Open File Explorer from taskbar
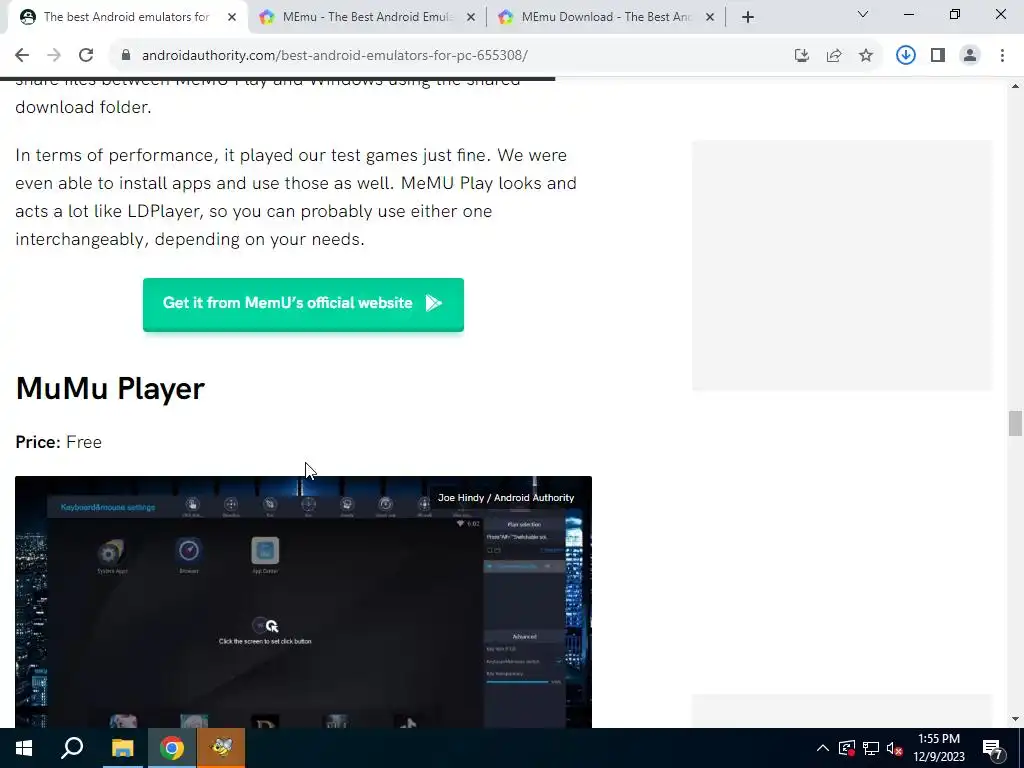 pos(122,748)
